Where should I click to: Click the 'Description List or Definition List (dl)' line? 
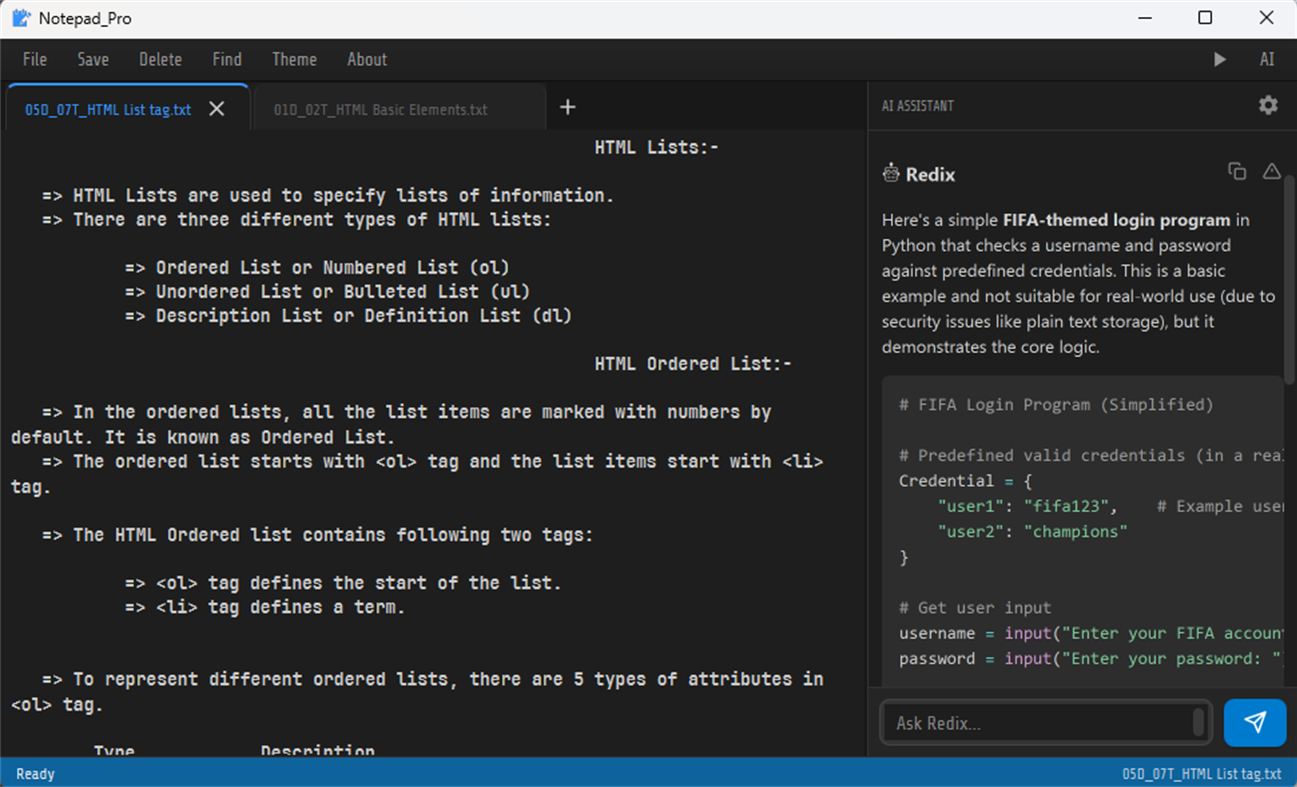pos(348,316)
